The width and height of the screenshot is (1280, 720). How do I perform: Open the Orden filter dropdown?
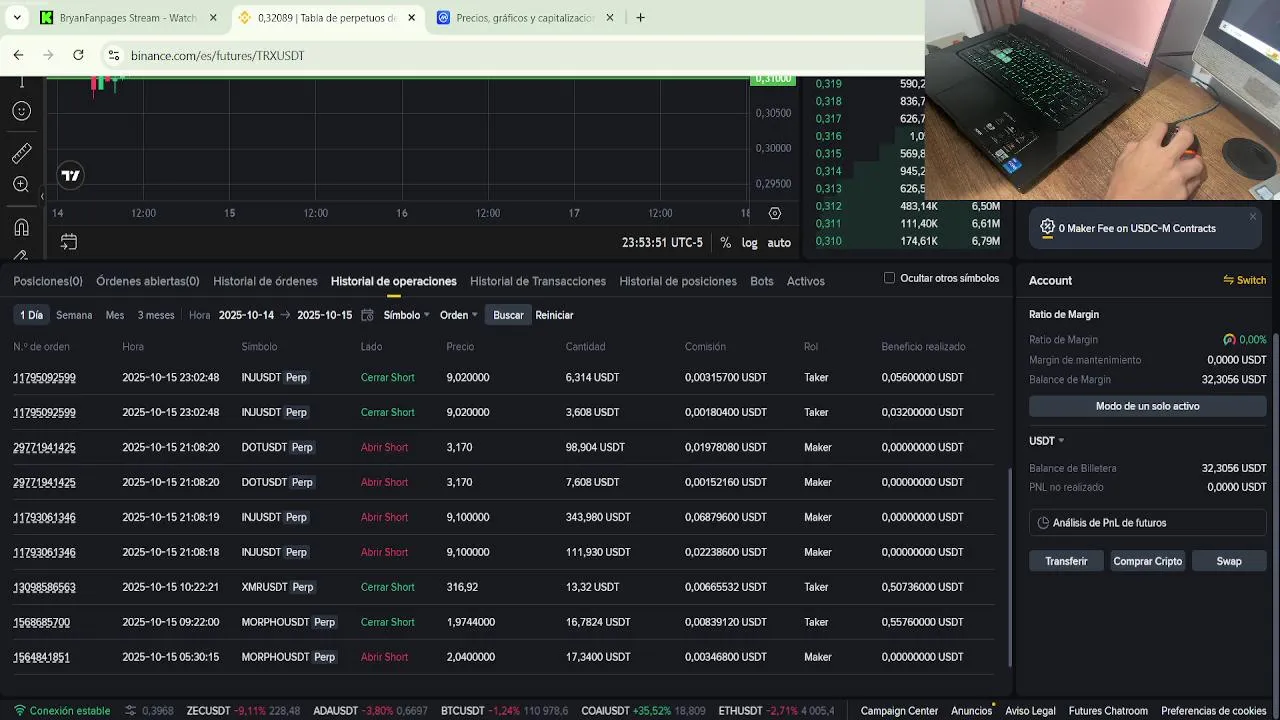coord(458,315)
